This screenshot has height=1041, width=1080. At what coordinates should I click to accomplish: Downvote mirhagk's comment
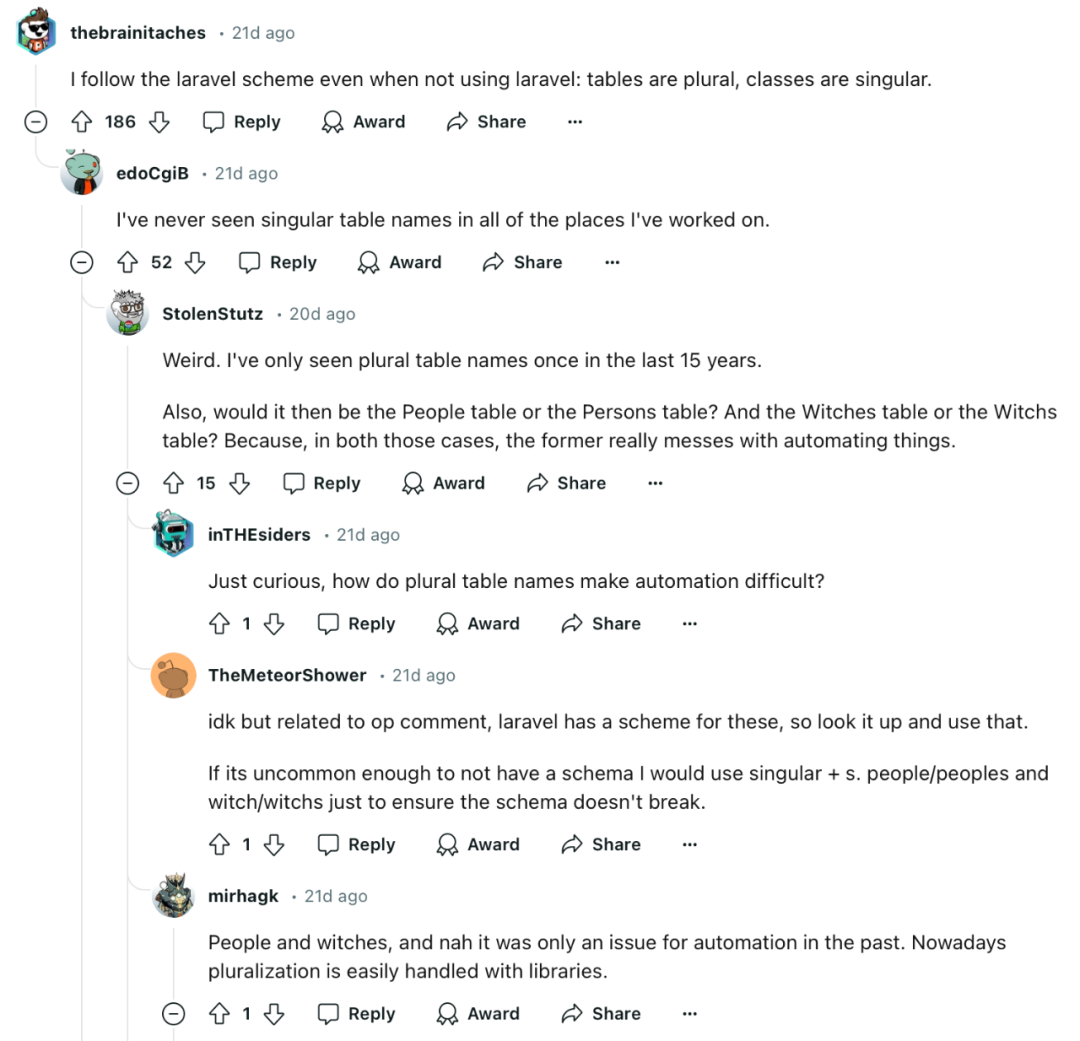[274, 1013]
